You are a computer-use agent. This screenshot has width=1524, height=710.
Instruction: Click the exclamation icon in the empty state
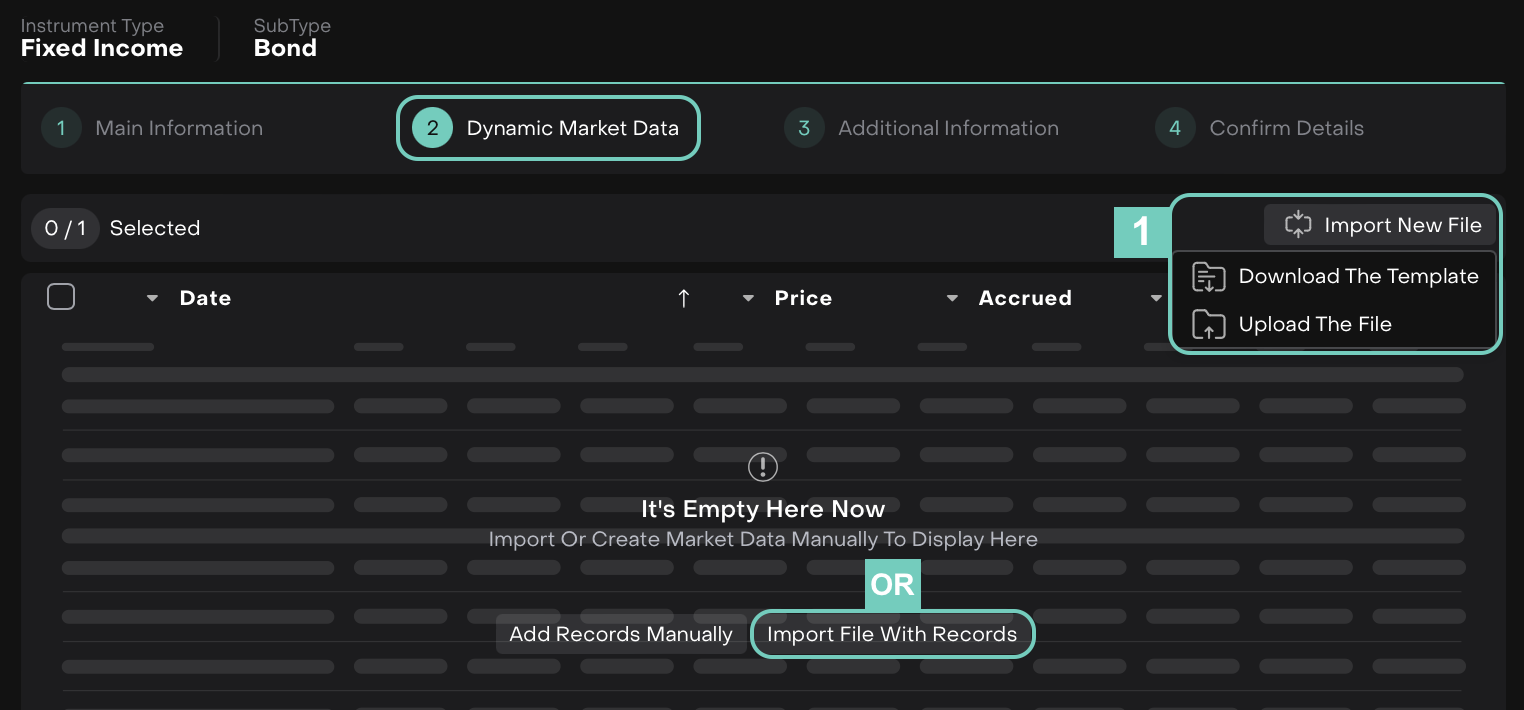763,466
